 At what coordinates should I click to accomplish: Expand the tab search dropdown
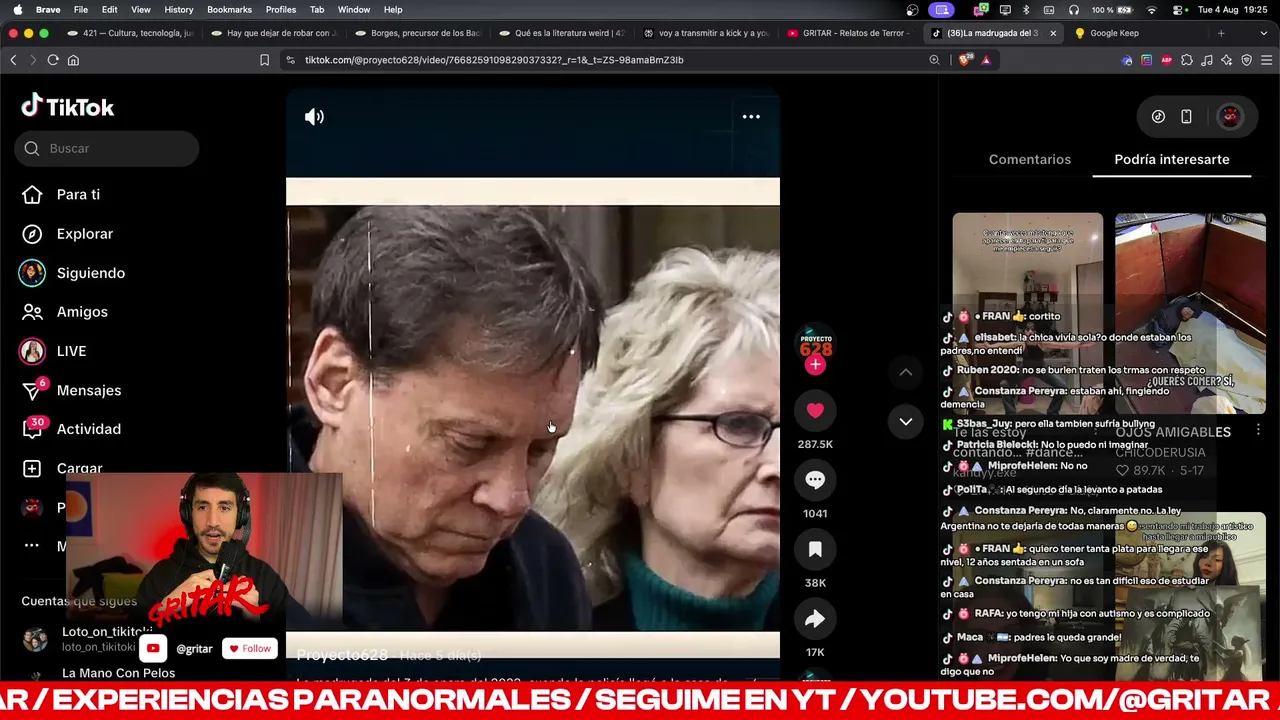(x=1265, y=33)
